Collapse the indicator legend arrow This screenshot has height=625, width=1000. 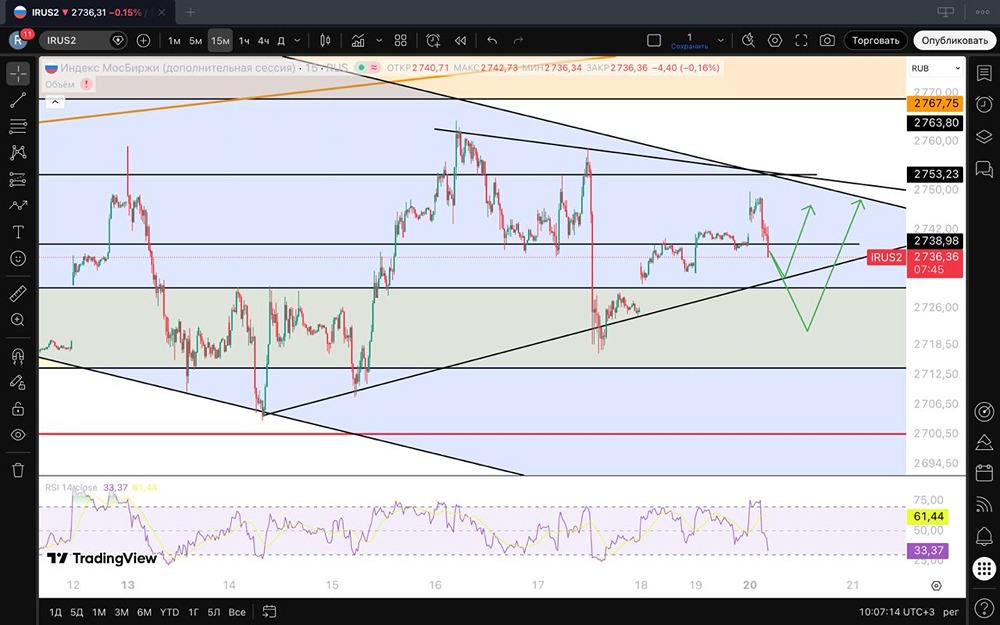click(x=55, y=101)
